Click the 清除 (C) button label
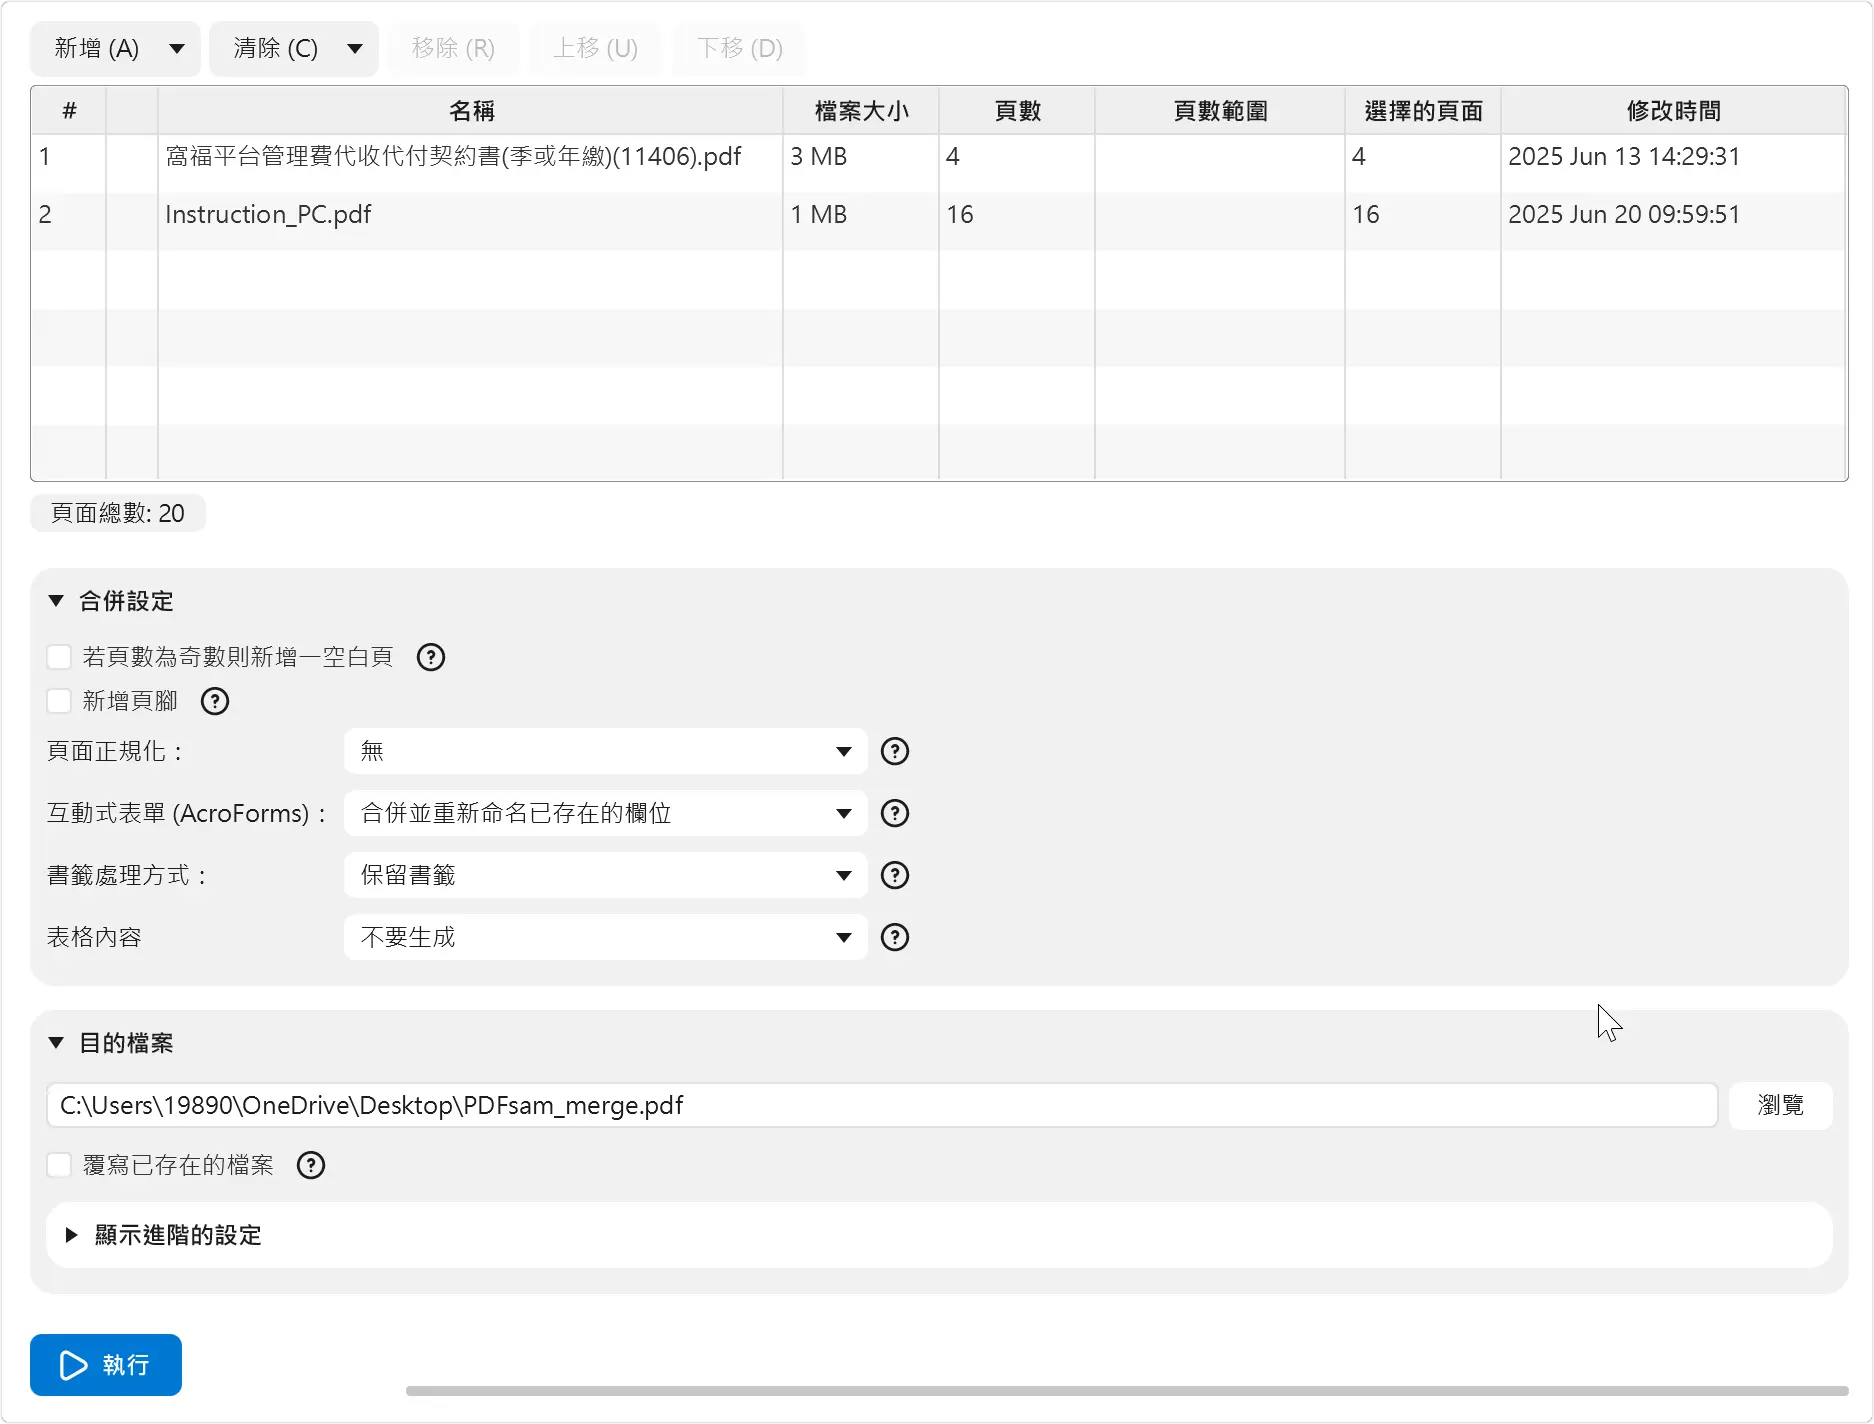 pyautogui.click(x=276, y=48)
